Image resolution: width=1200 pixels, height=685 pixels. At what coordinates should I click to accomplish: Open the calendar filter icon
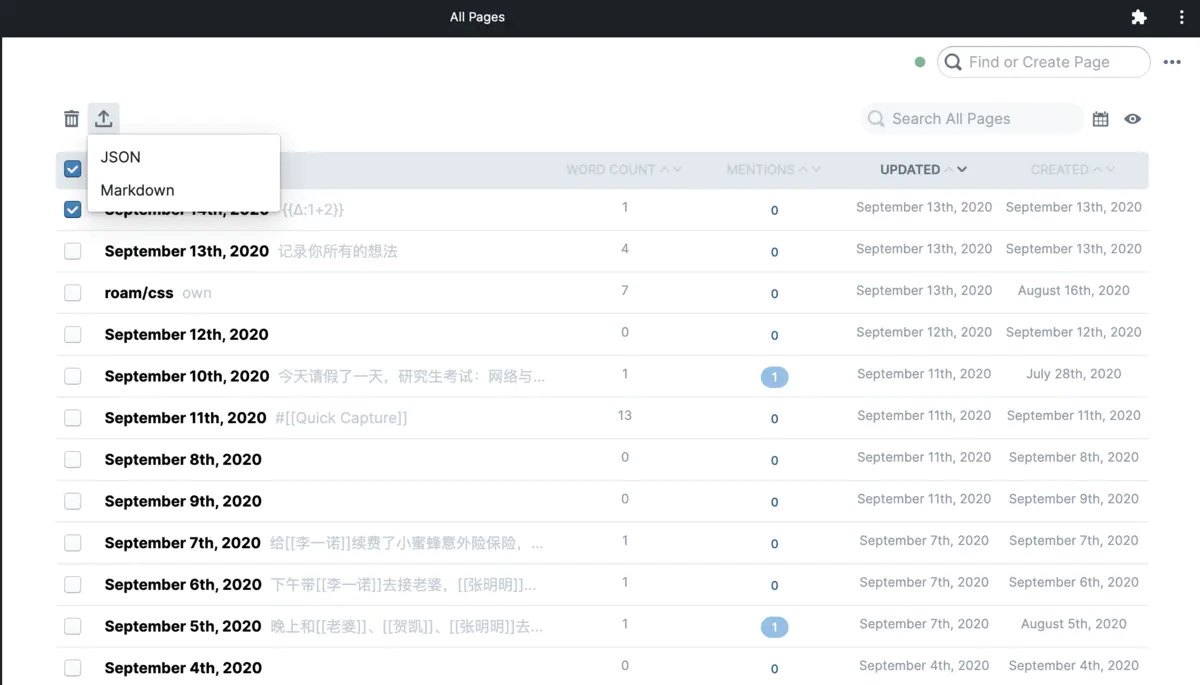pos(1100,118)
